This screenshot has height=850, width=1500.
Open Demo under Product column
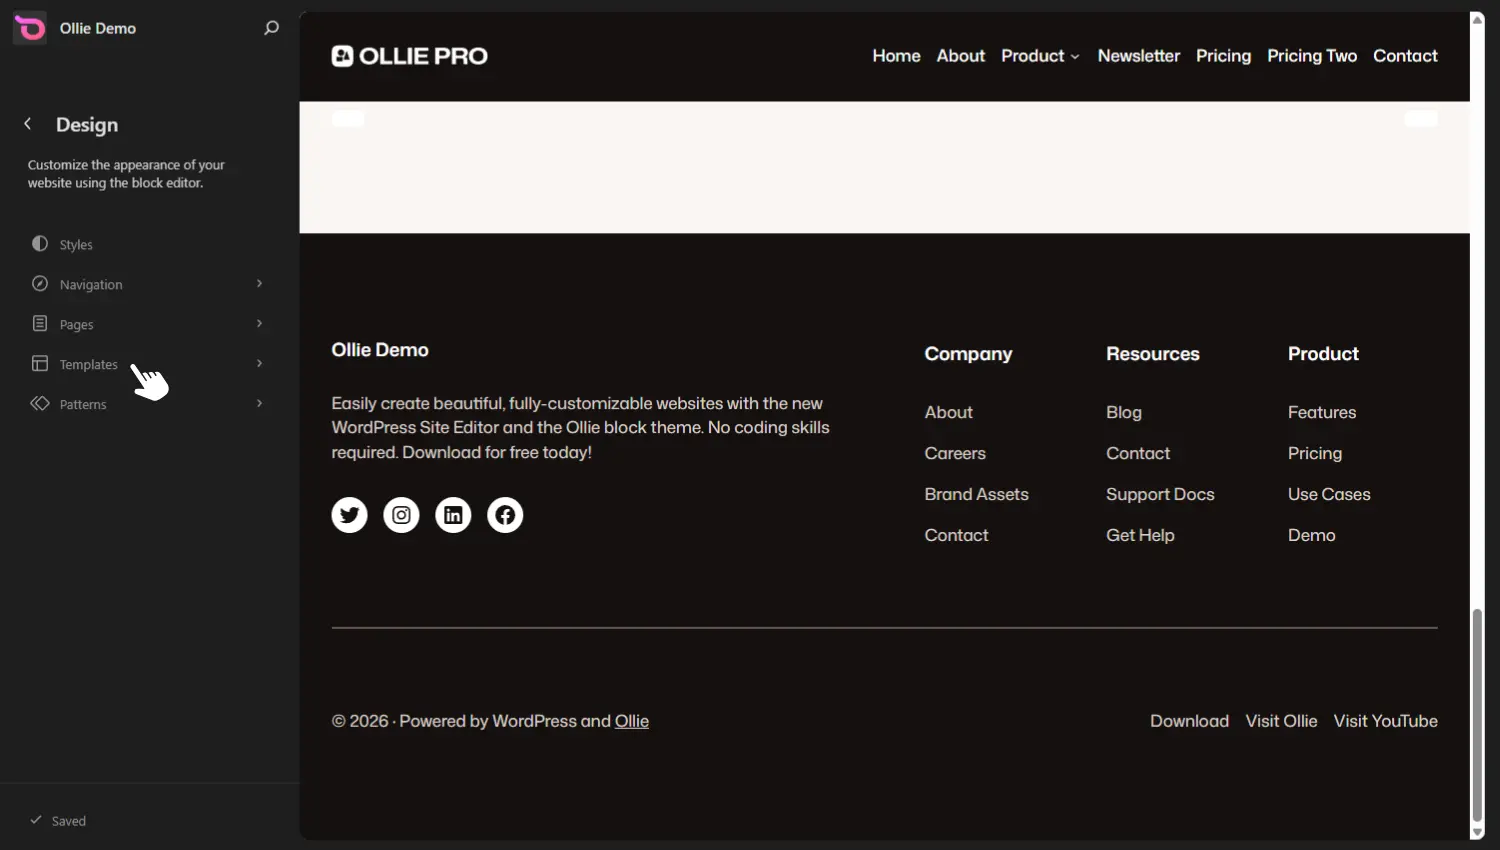click(x=1311, y=535)
